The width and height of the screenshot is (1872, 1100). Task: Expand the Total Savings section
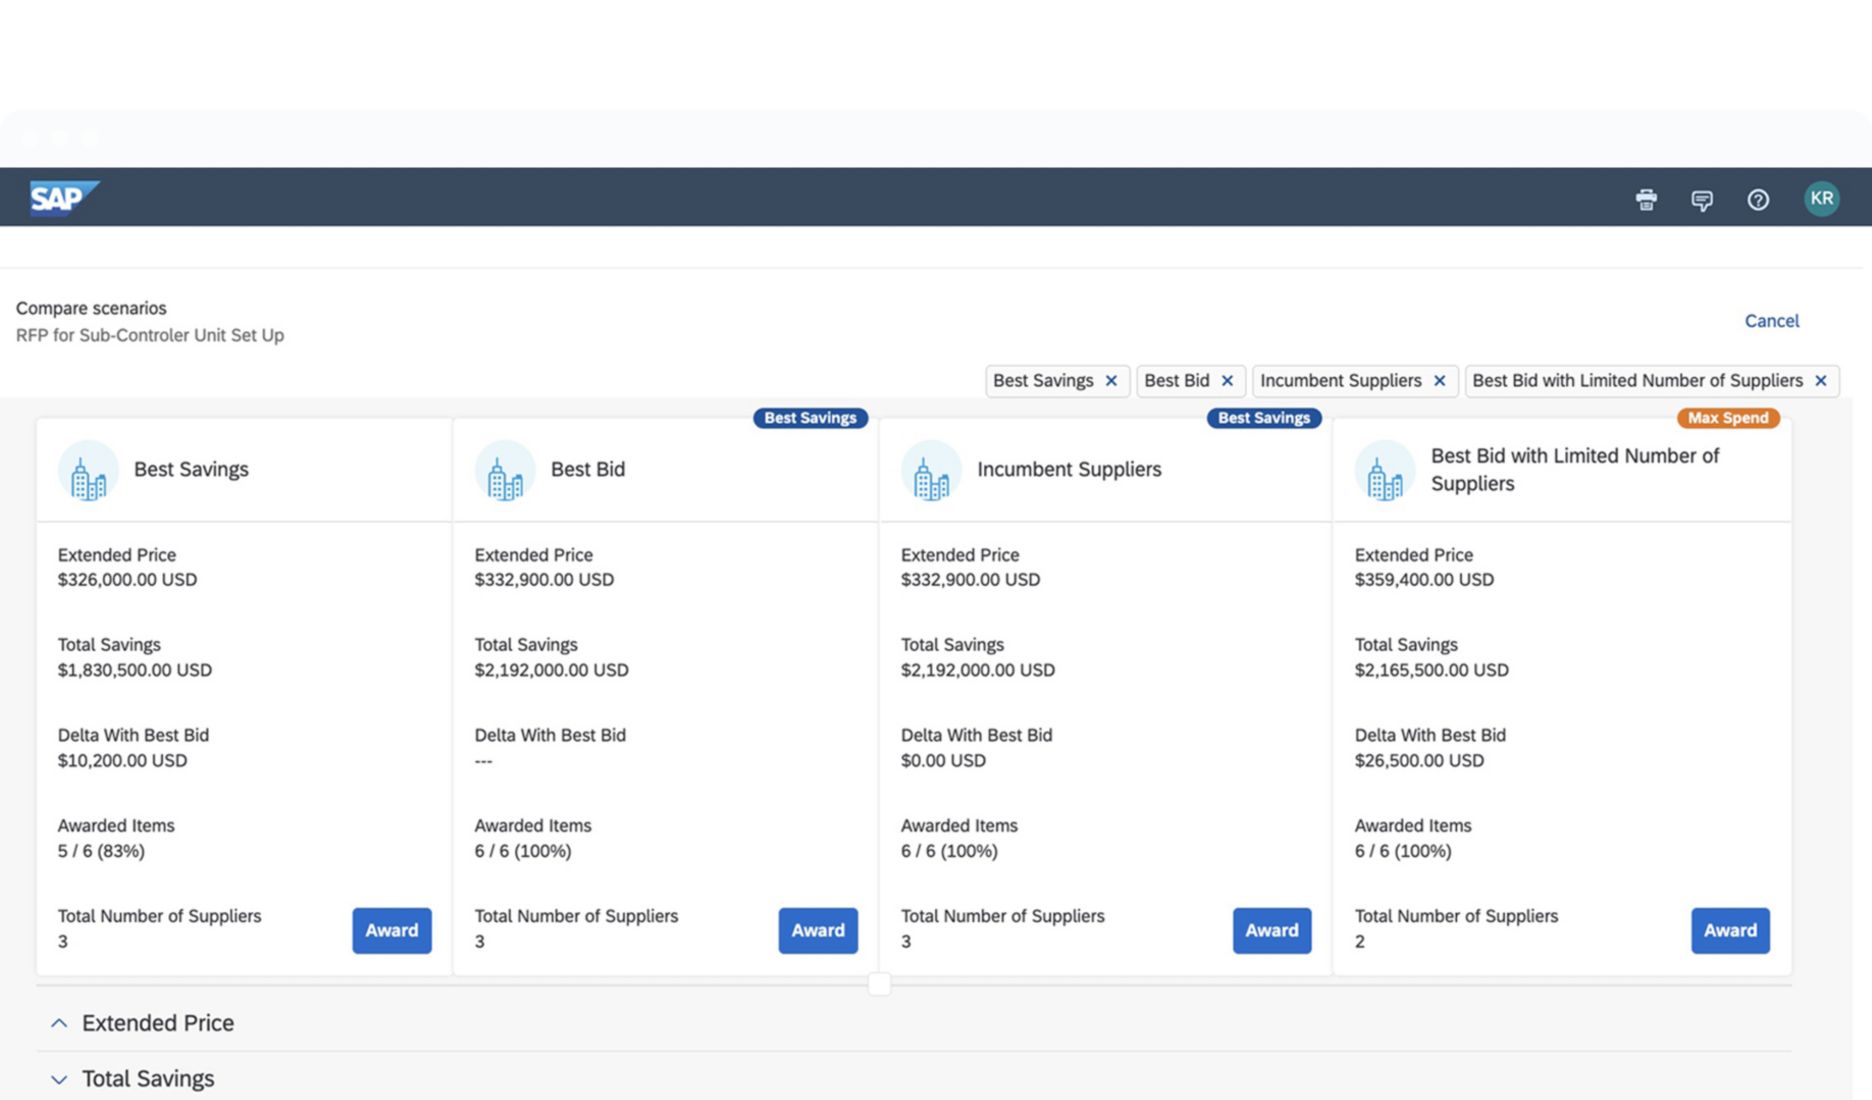coord(59,1079)
